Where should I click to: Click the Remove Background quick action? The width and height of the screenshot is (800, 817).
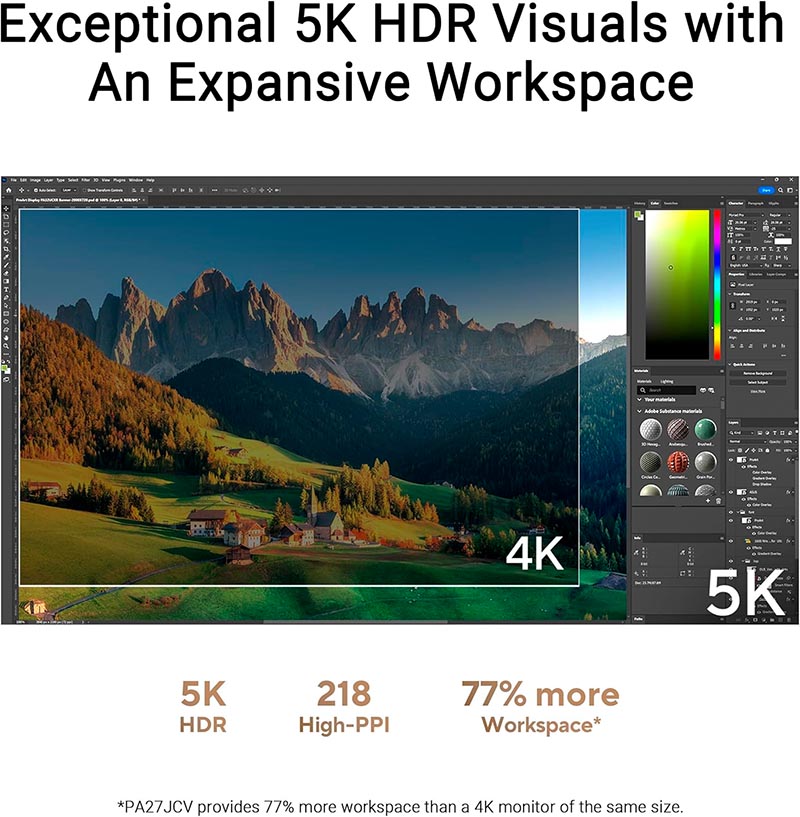(x=757, y=374)
